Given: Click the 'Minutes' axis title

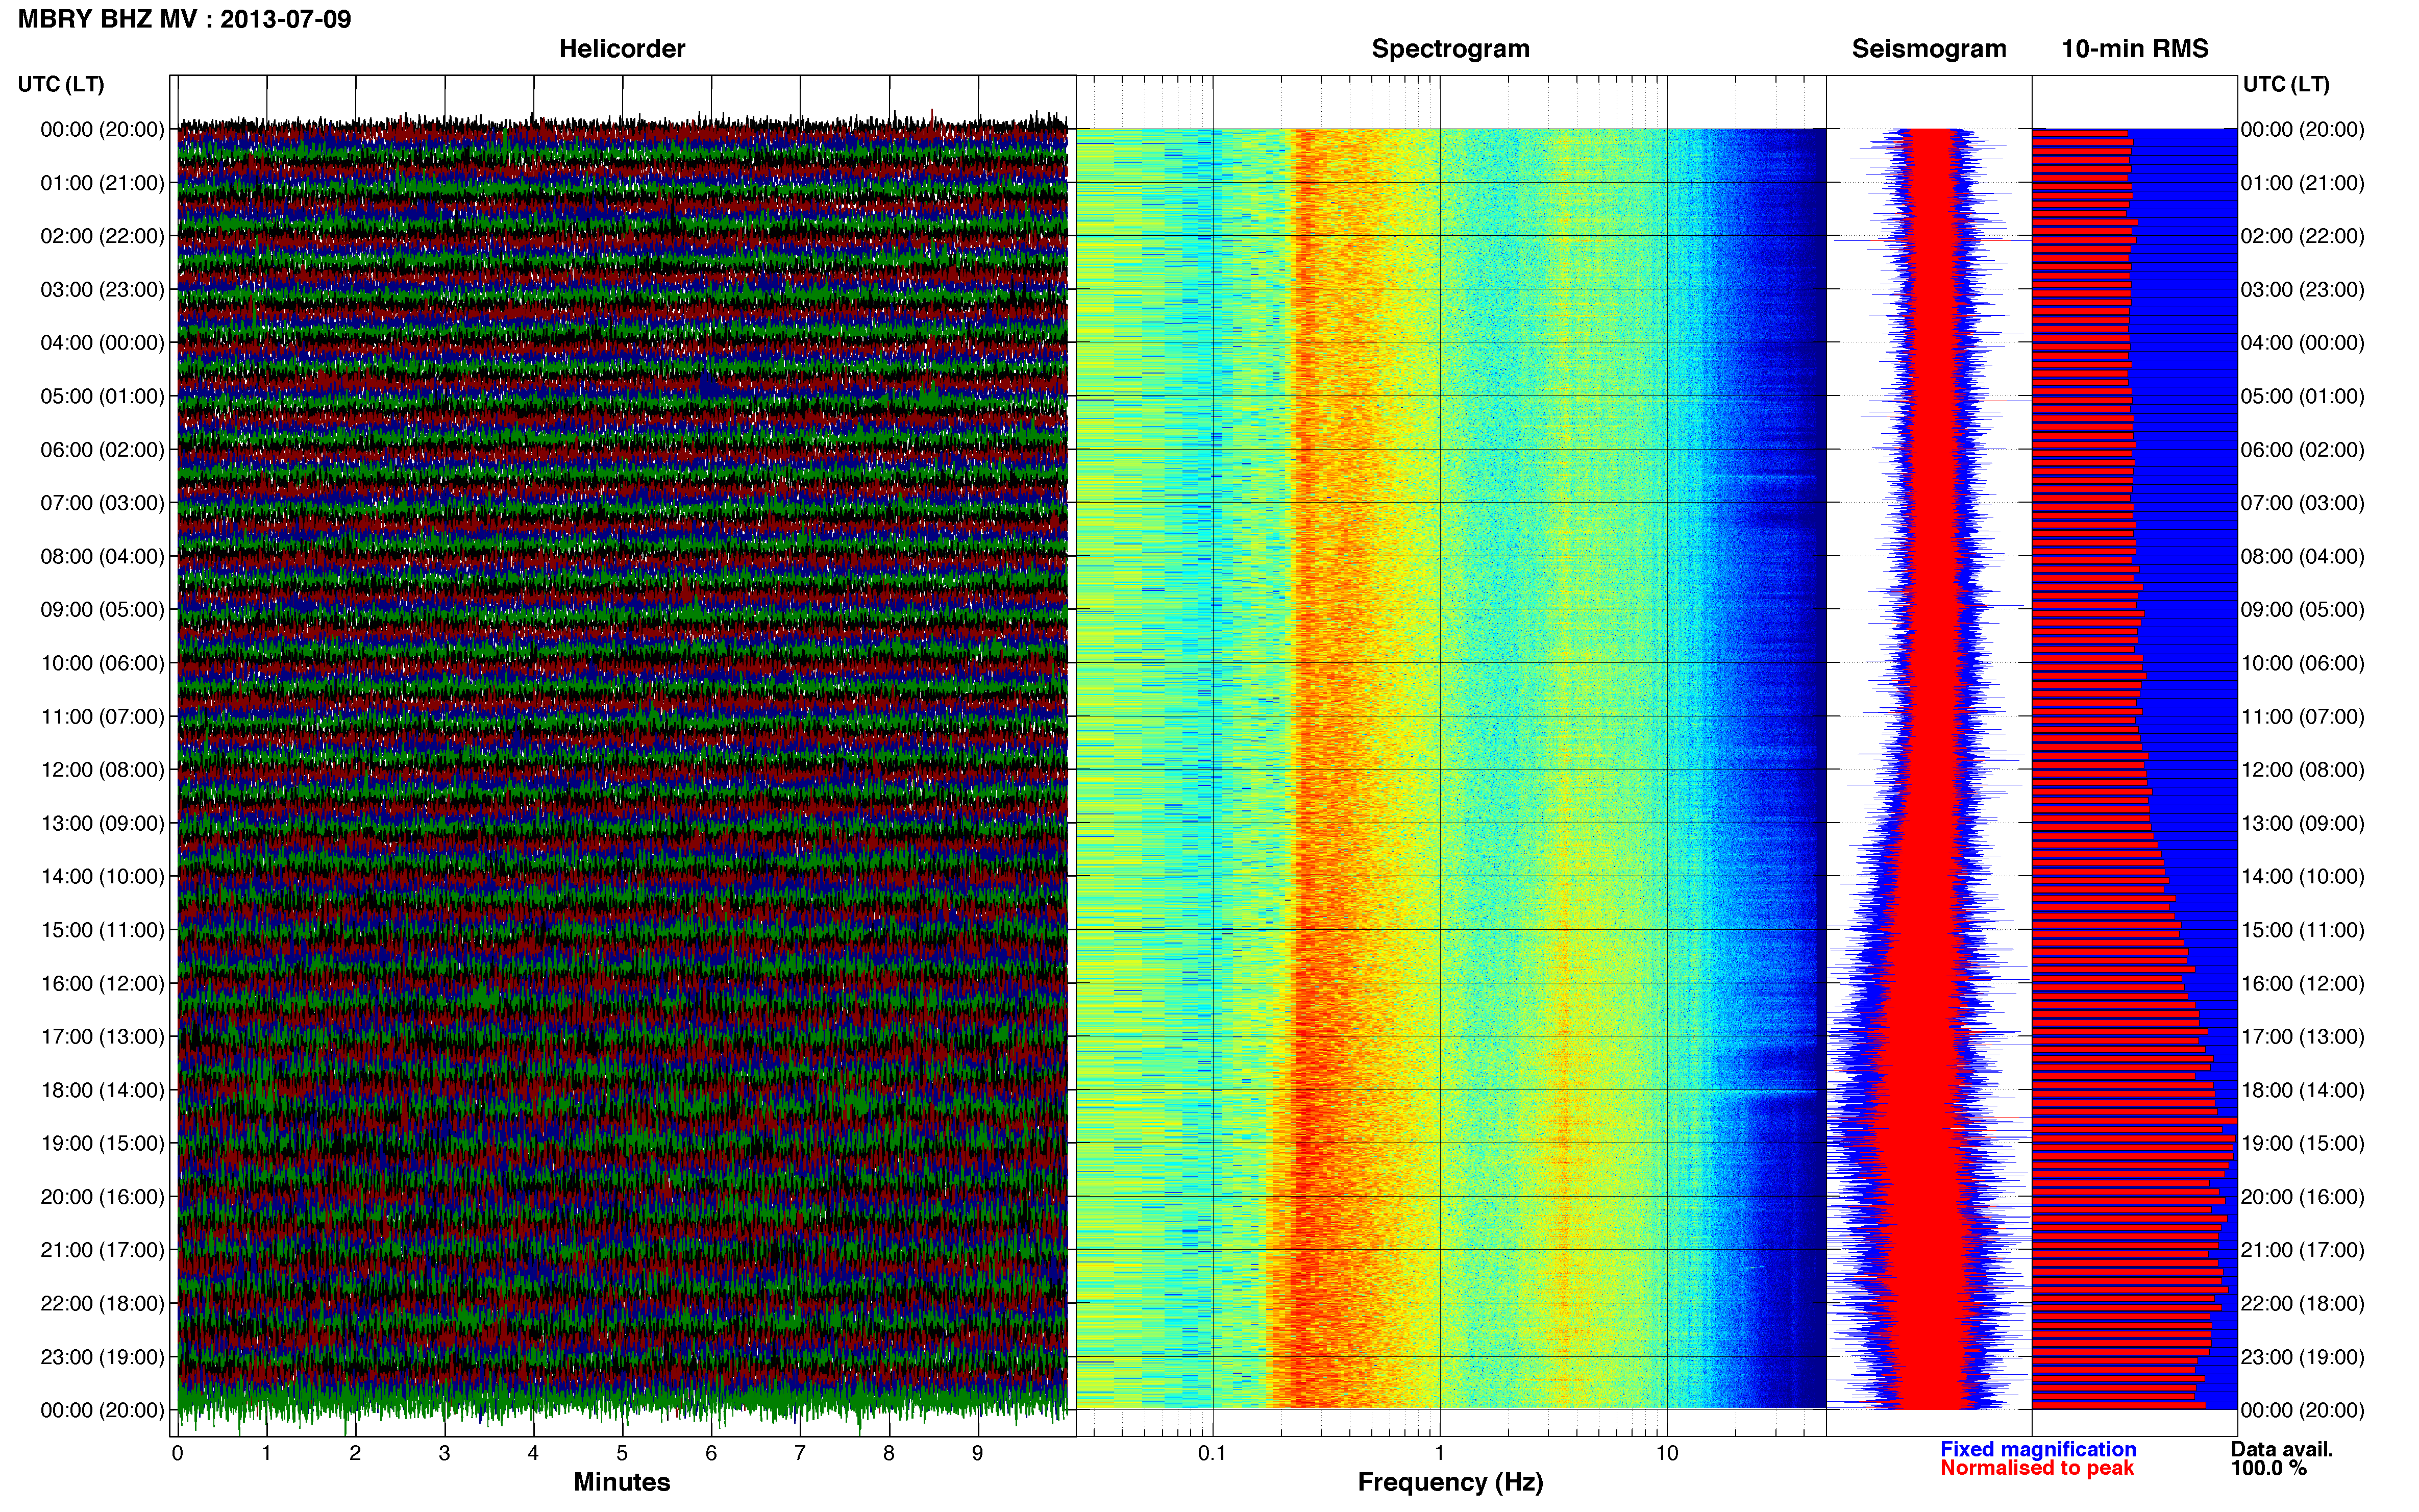Looking at the screenshot, I should coord(622,1482).
